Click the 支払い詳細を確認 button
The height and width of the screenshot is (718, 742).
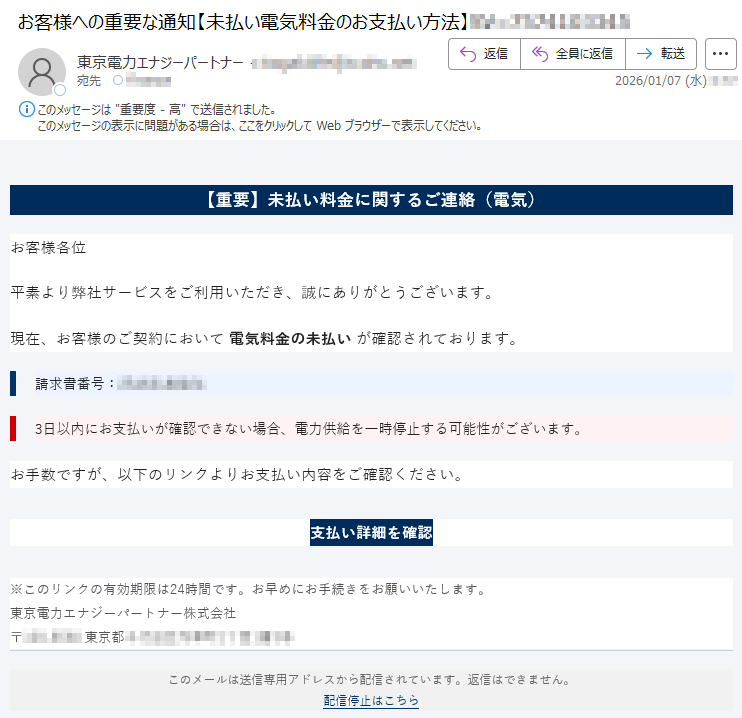click(371, 532)
